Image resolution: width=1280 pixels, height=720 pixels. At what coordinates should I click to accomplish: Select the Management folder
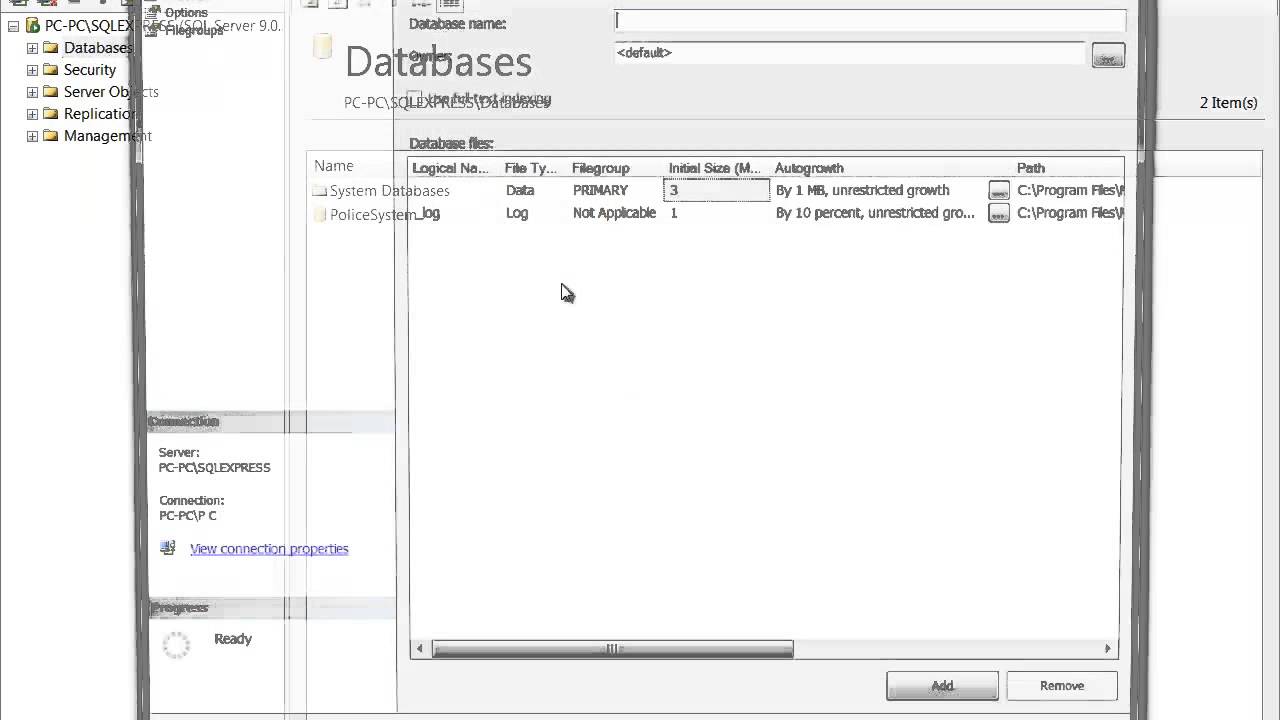click(x=108, y=136)
